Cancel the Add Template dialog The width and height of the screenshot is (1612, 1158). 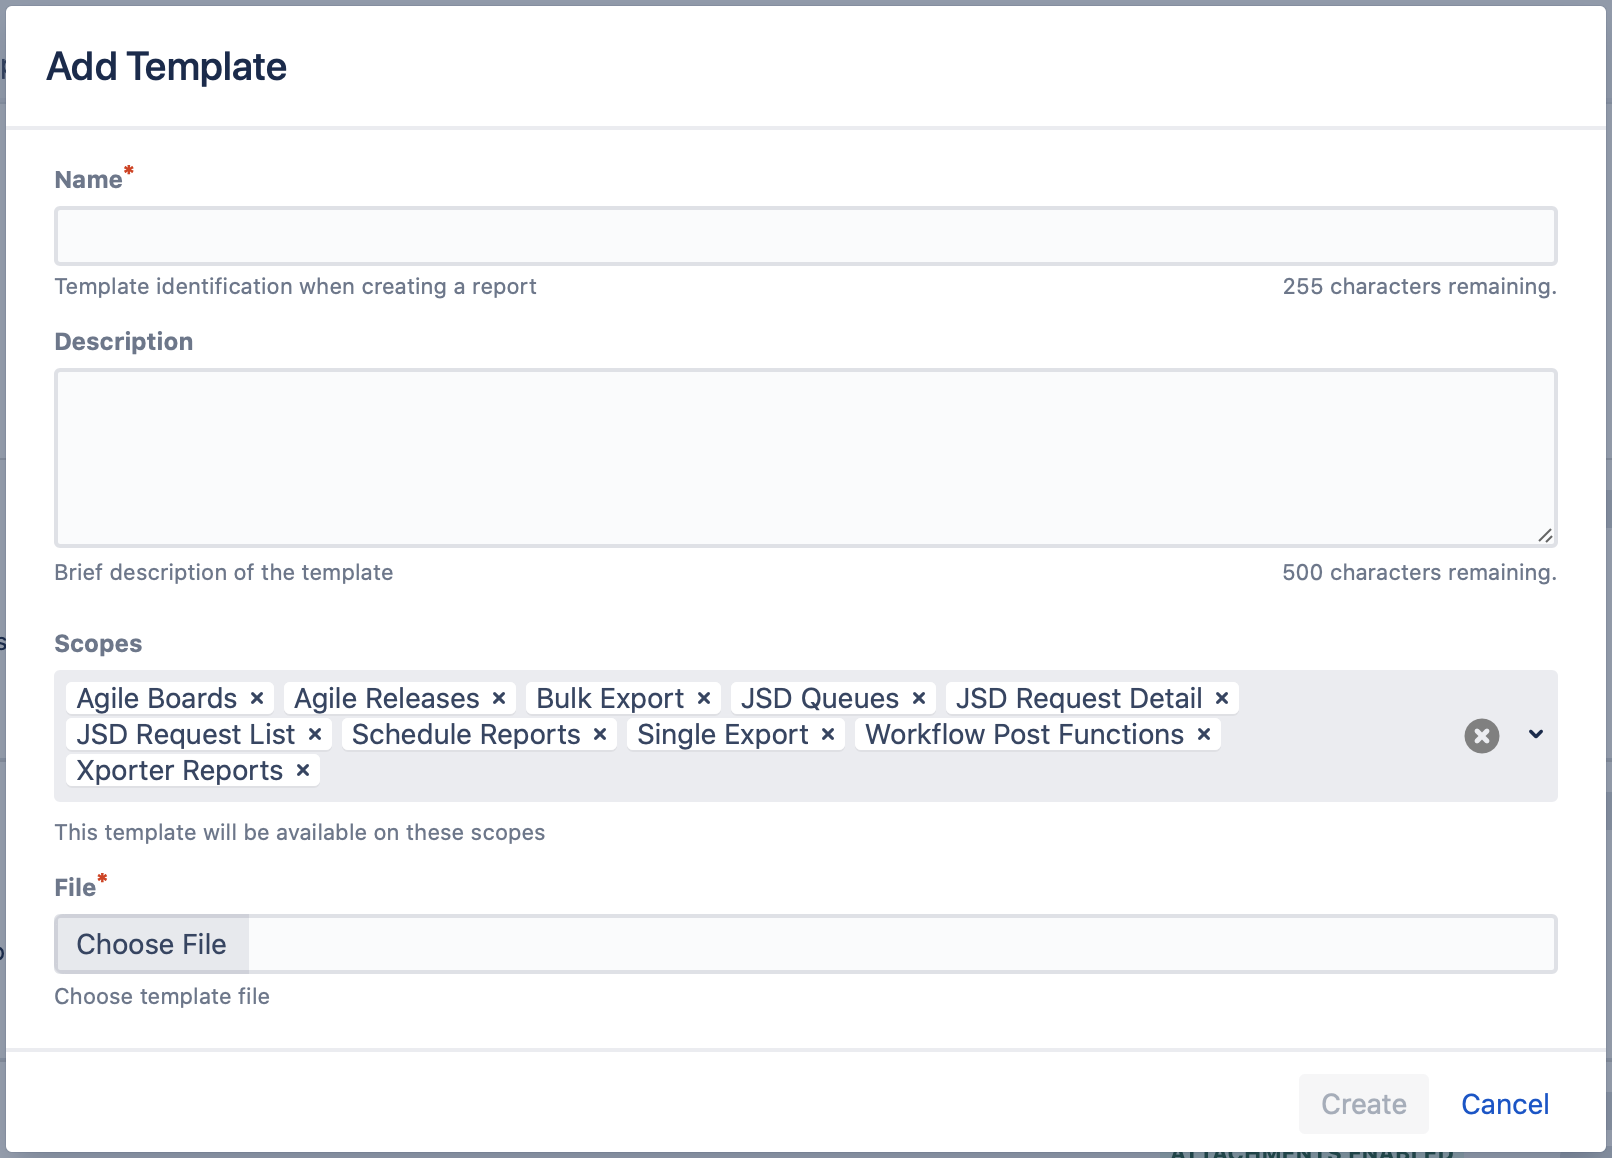click(1504, 1104)
